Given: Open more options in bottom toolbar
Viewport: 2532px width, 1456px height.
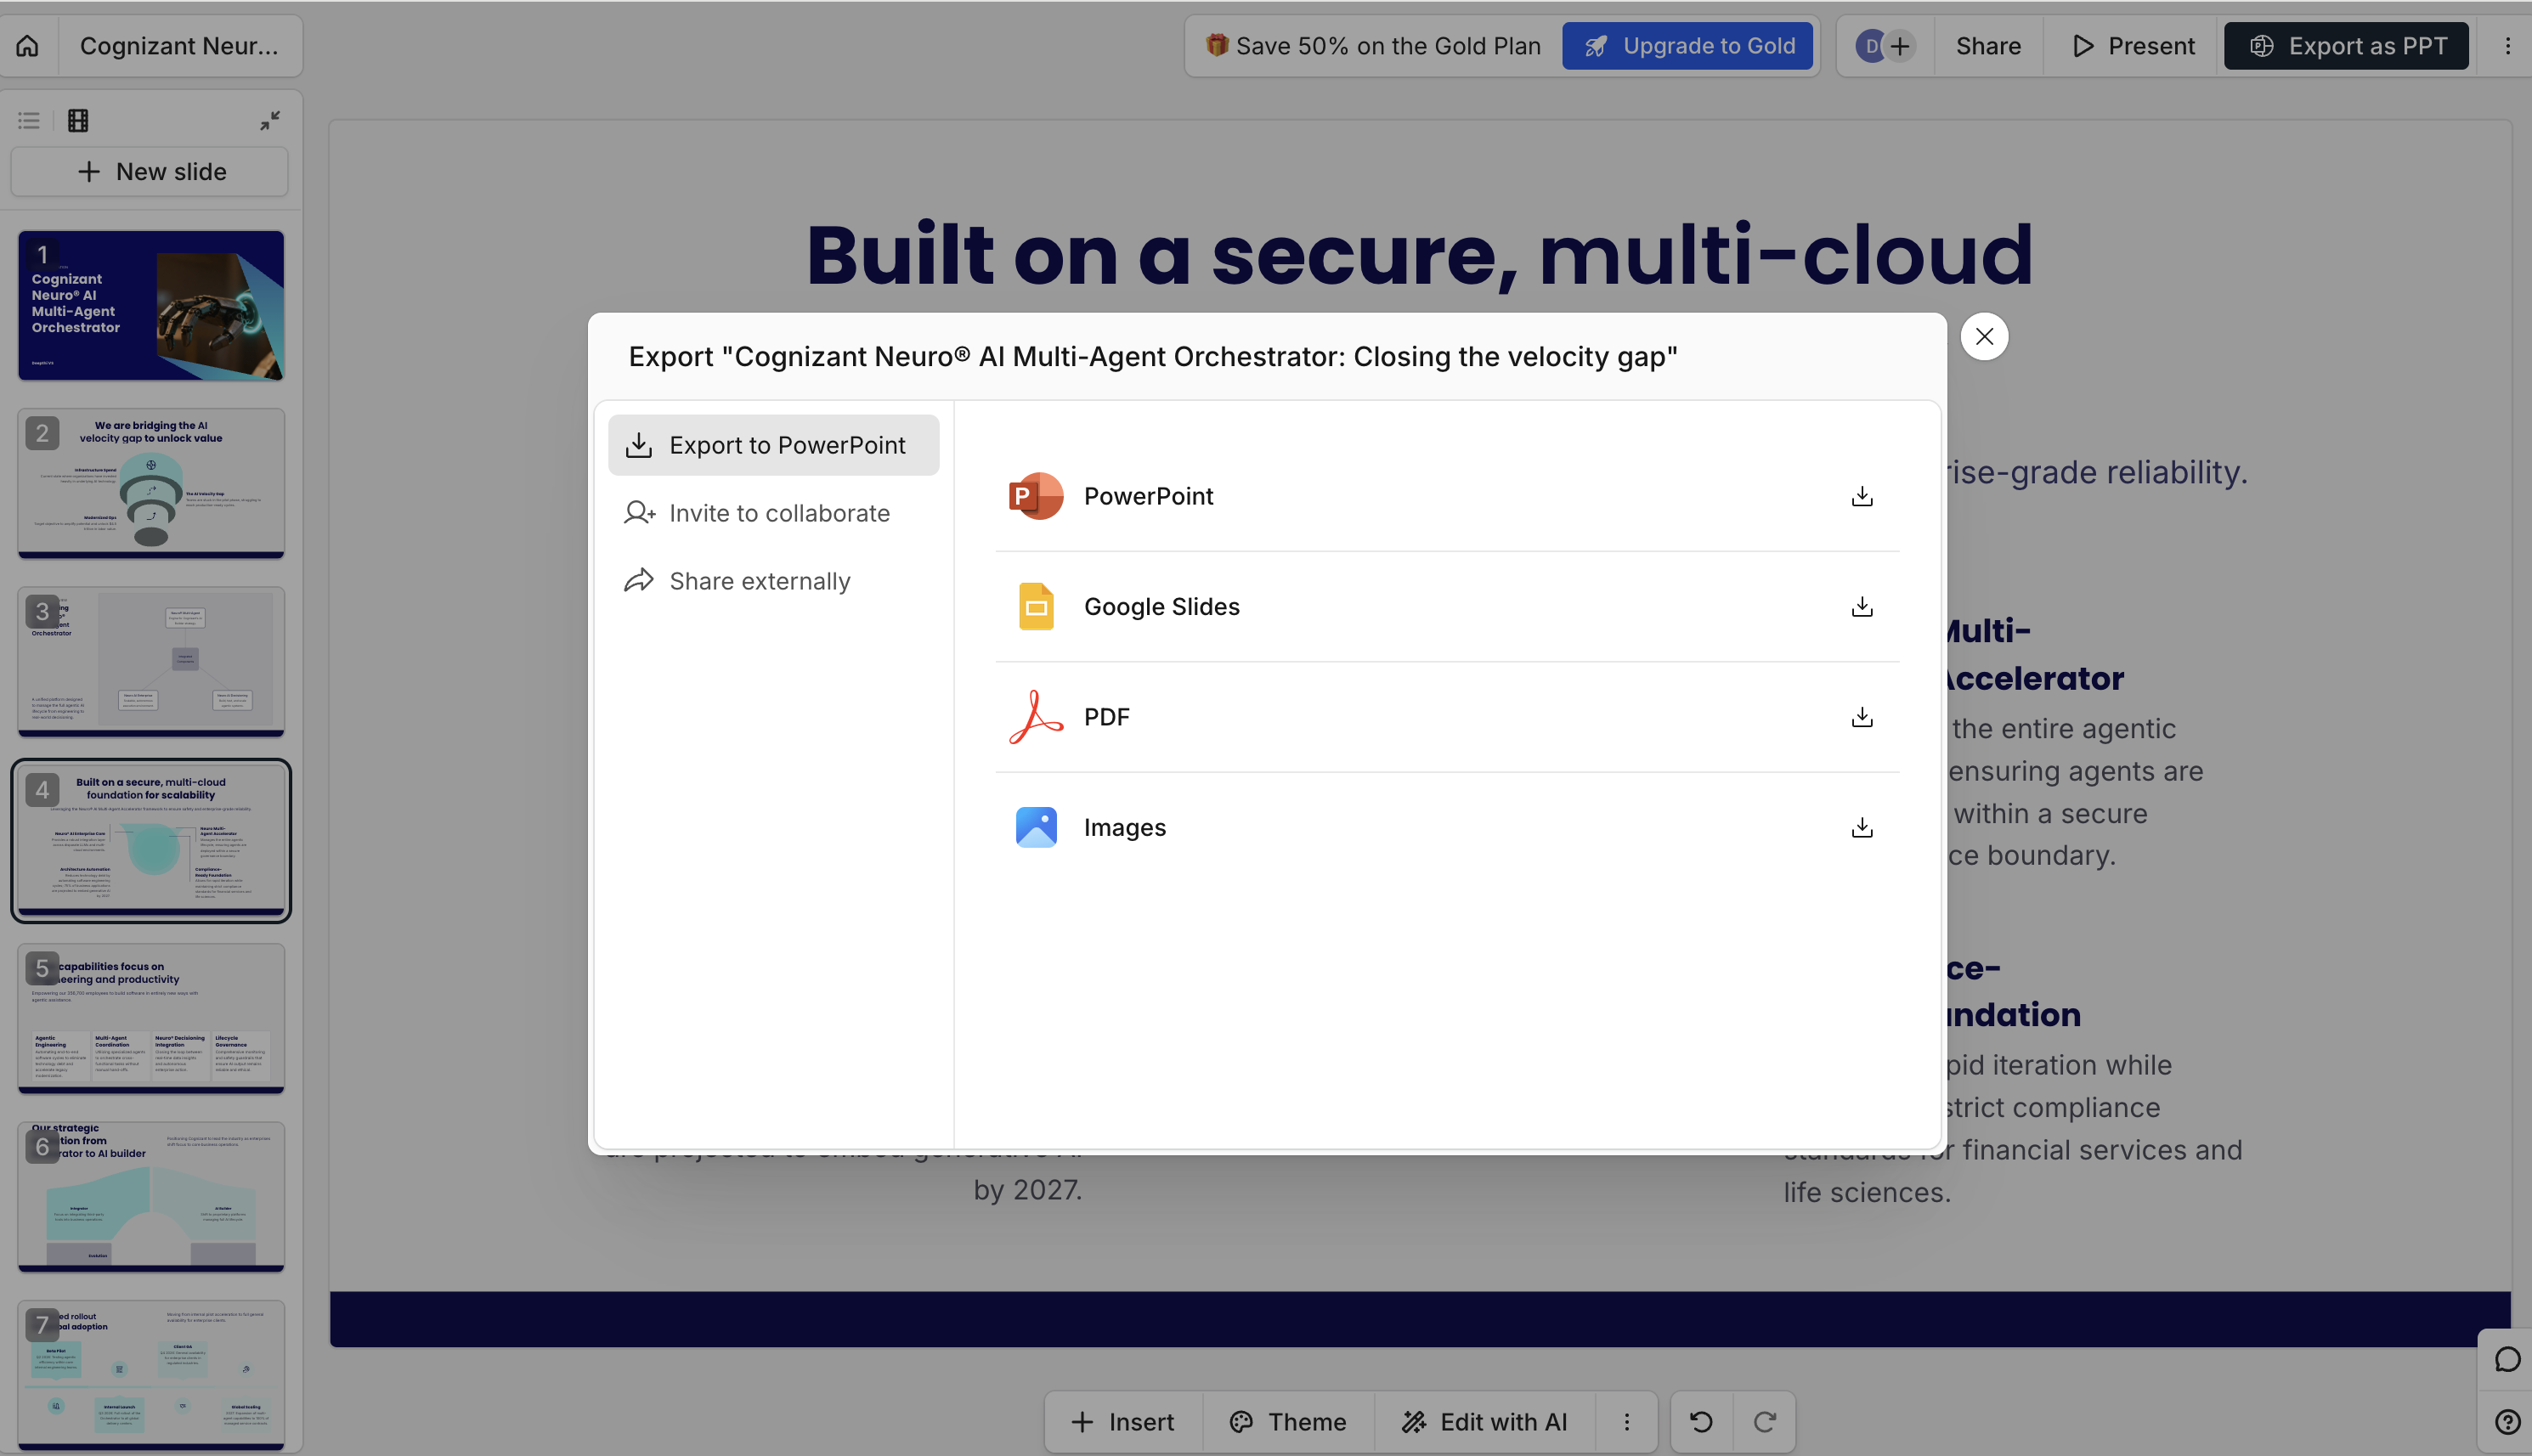Looking at the screenshot, I should [1627, 1422].
